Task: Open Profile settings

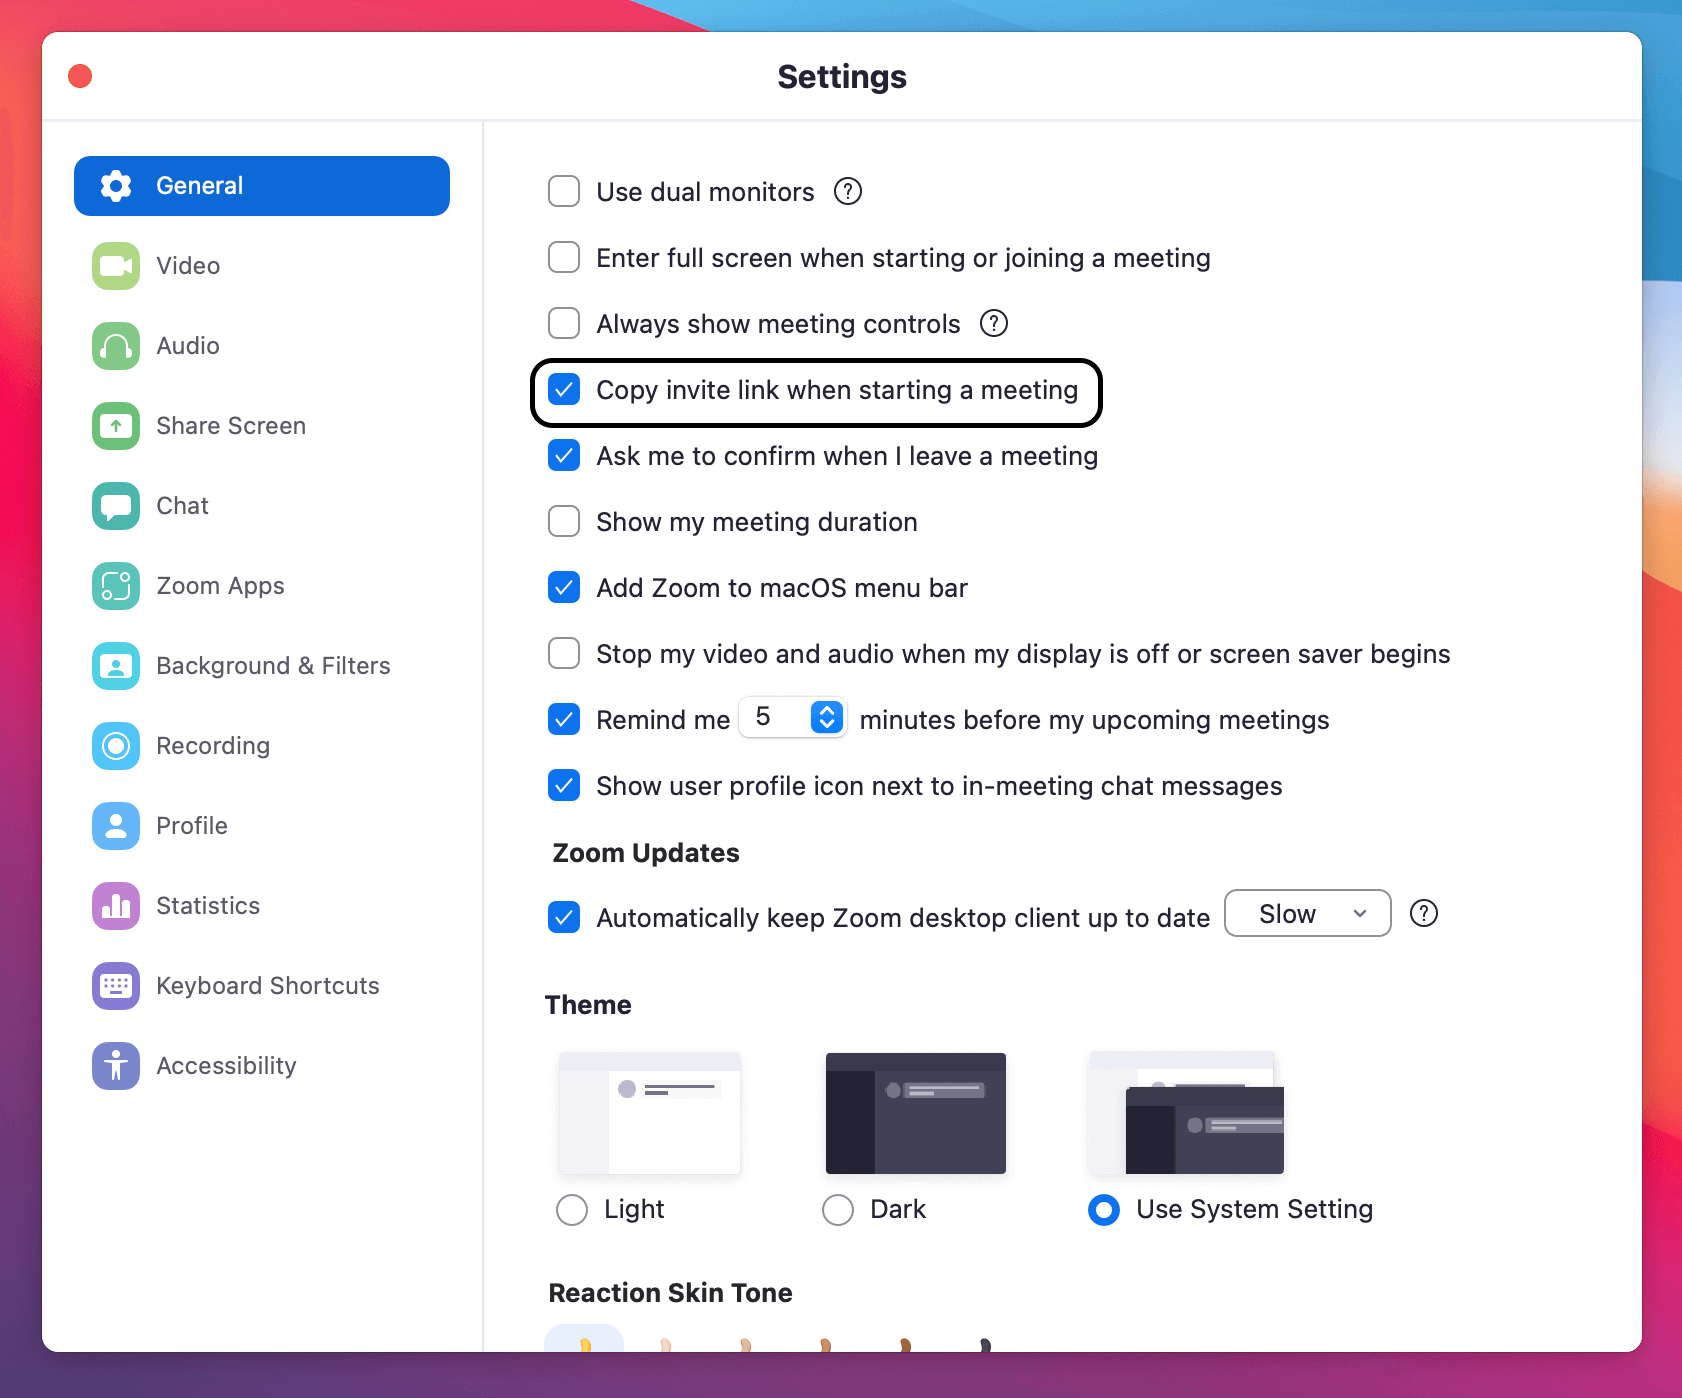Action: click(x=262, y=826)
